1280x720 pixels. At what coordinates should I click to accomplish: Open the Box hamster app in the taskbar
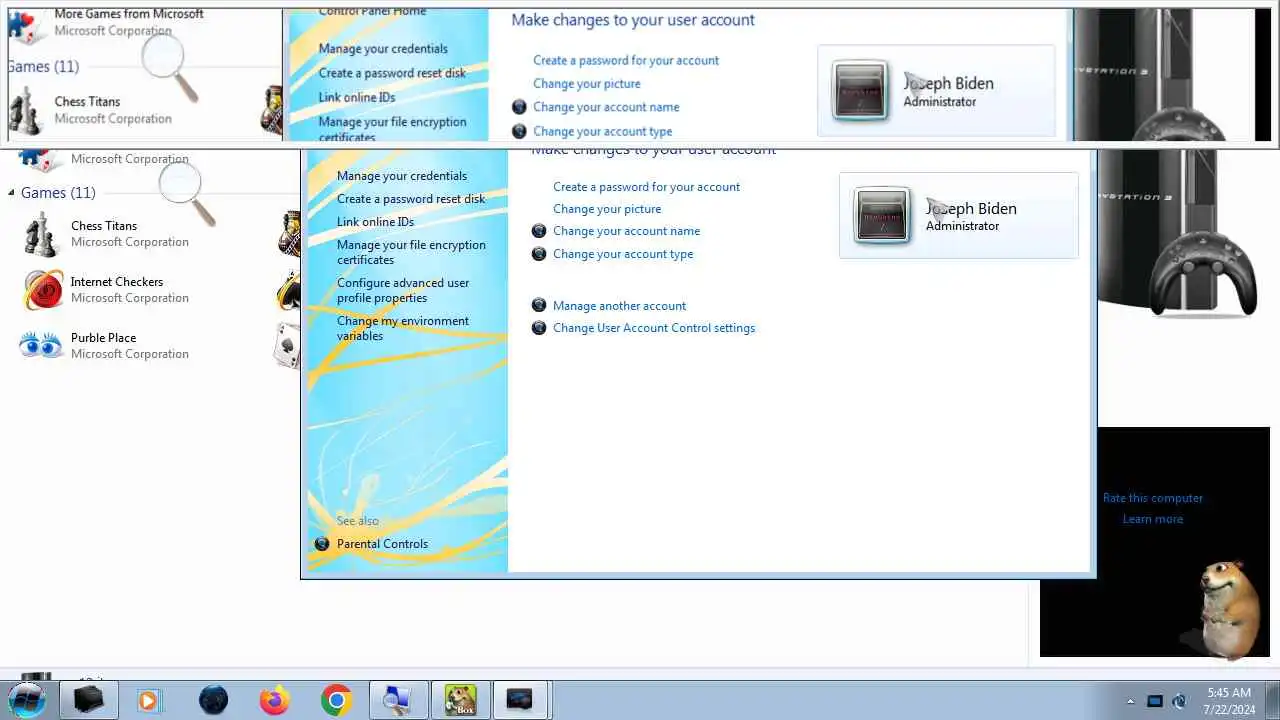click(461, 700)
